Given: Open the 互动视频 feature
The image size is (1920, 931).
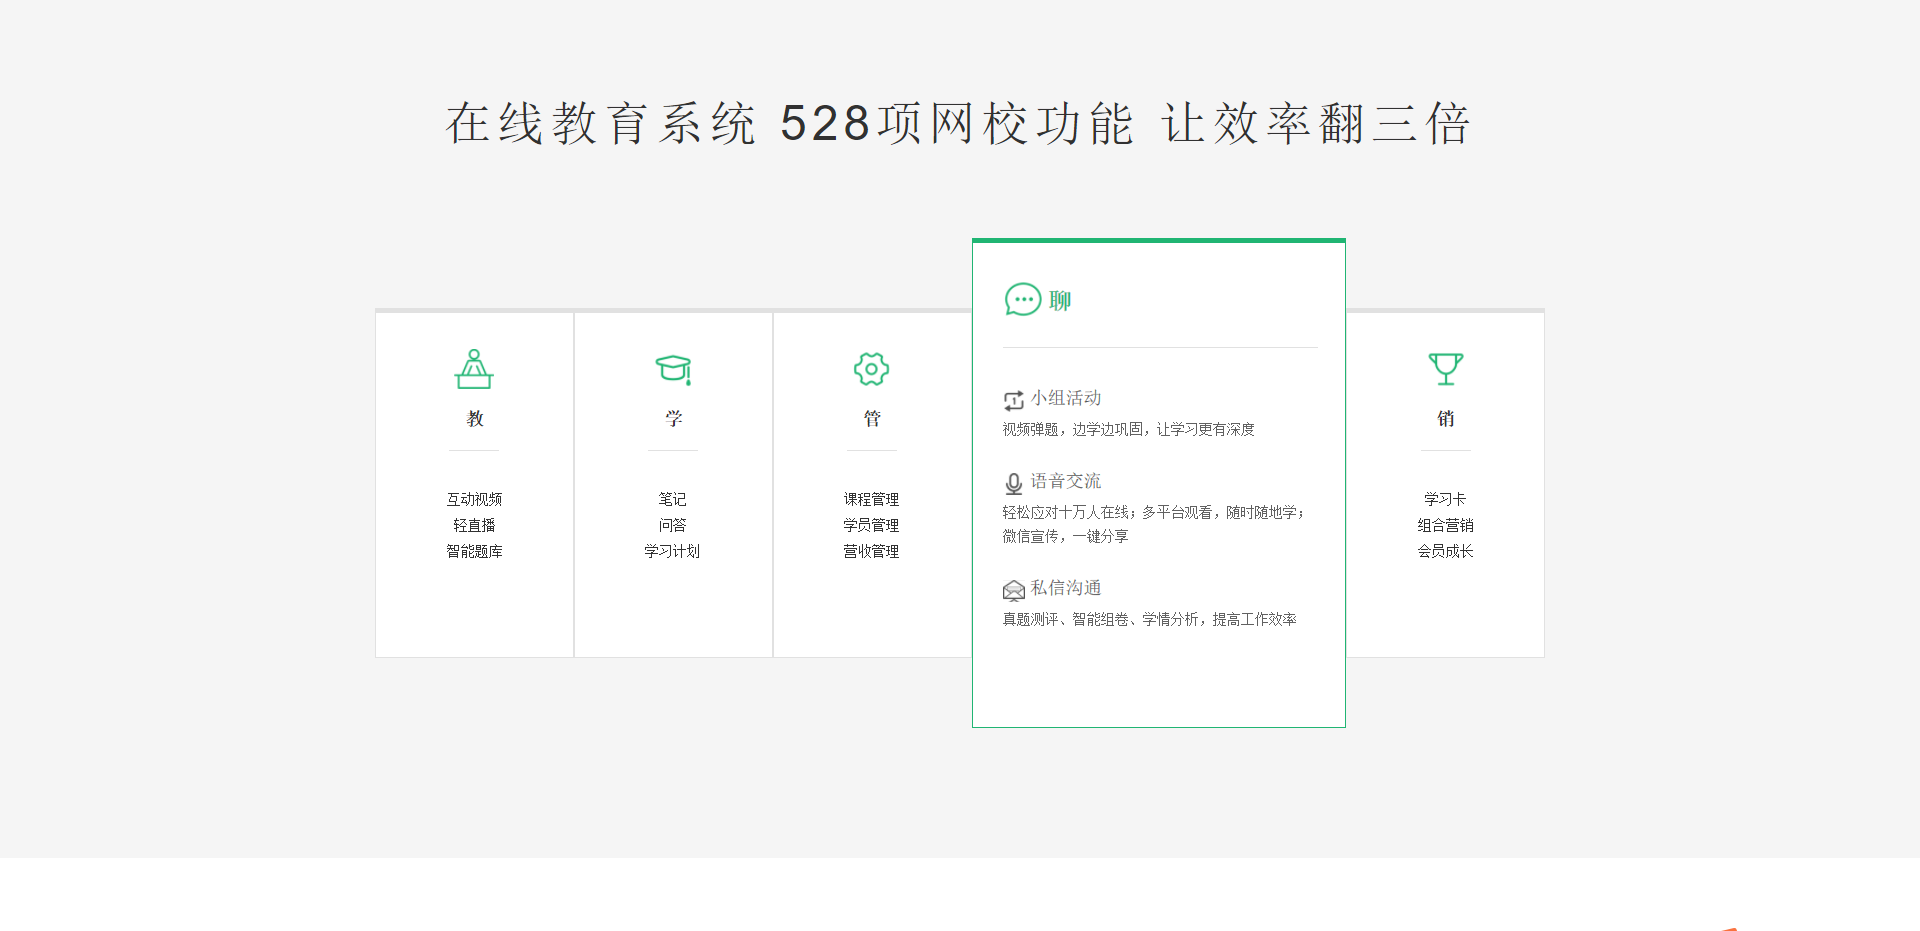Looking at the screenshot, I should (474, 499).
